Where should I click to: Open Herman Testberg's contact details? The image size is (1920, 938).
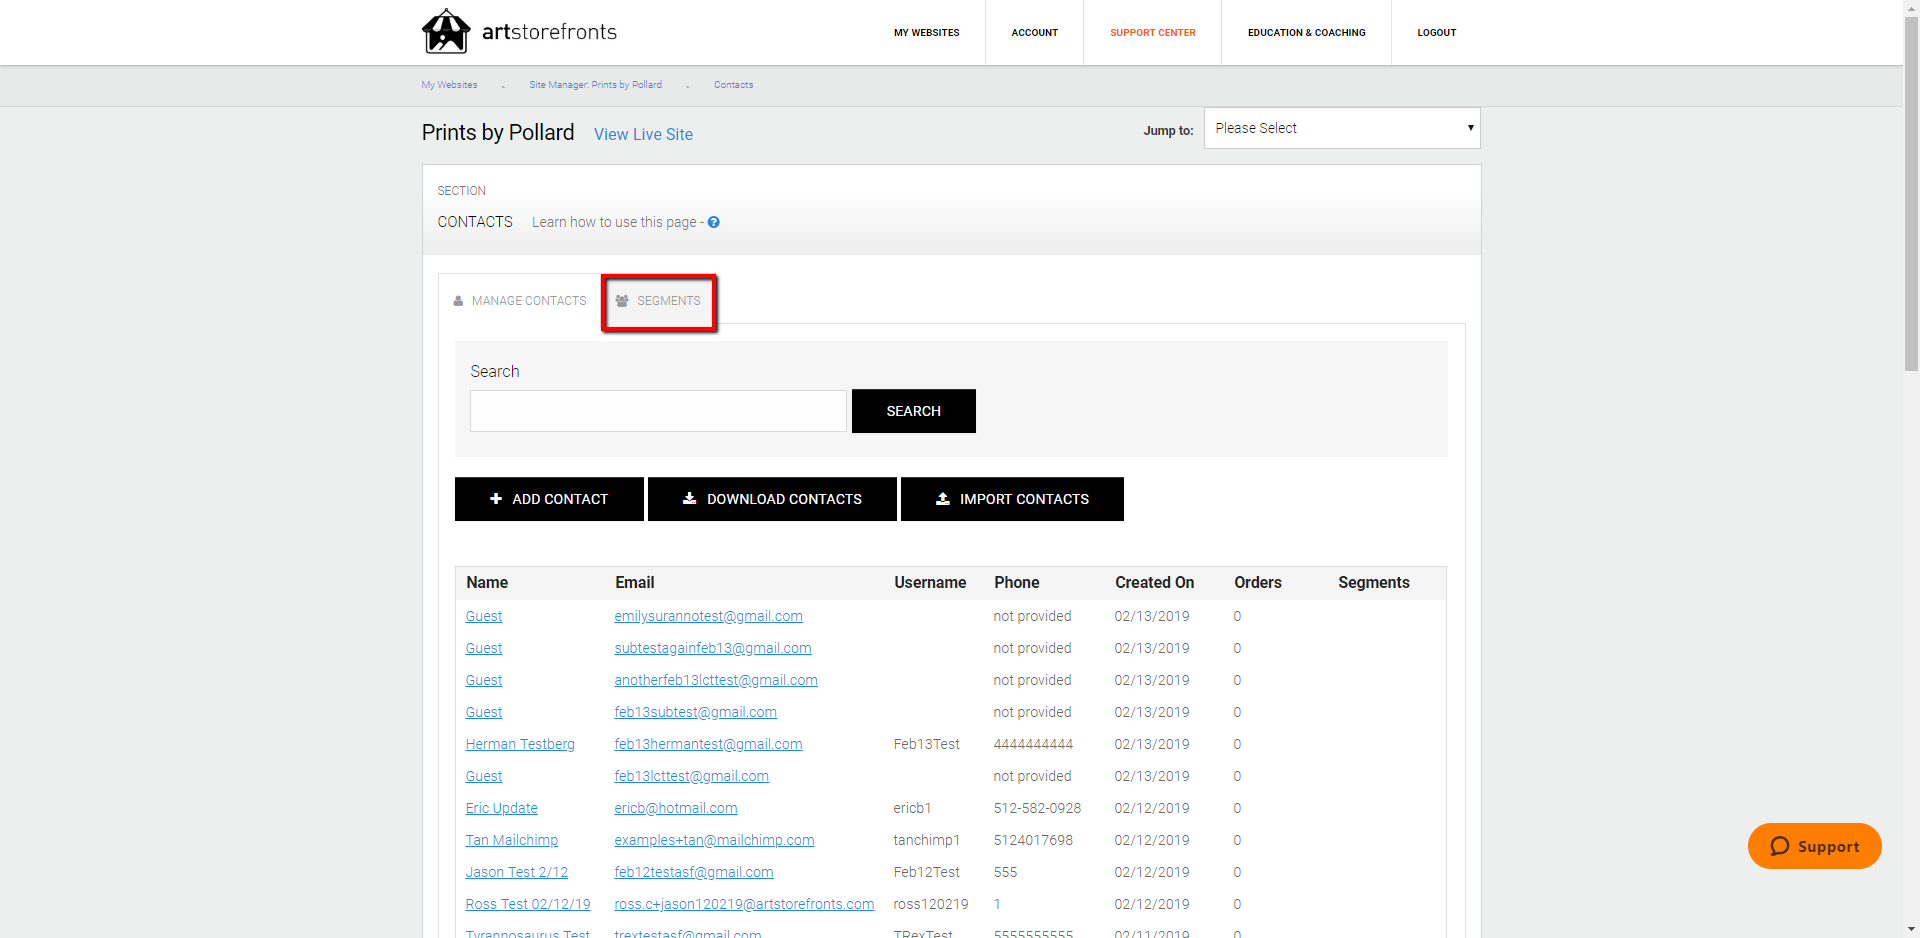(520, 744)
